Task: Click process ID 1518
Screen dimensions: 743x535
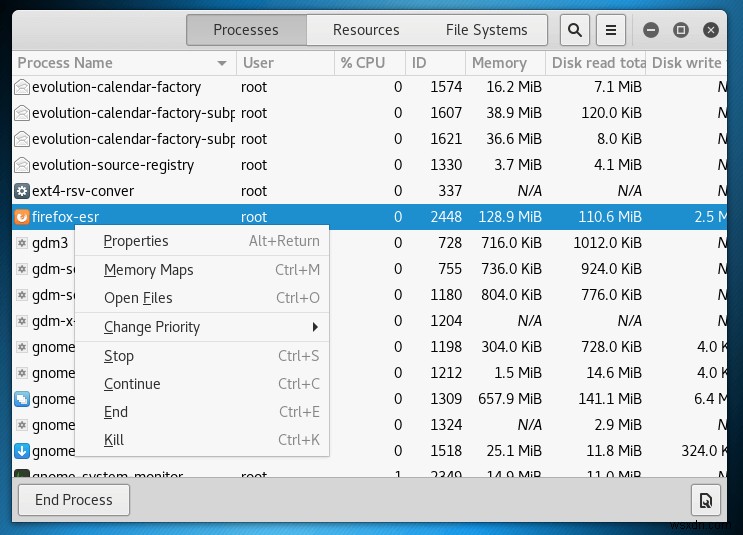Action: click(x=446, y=451)
